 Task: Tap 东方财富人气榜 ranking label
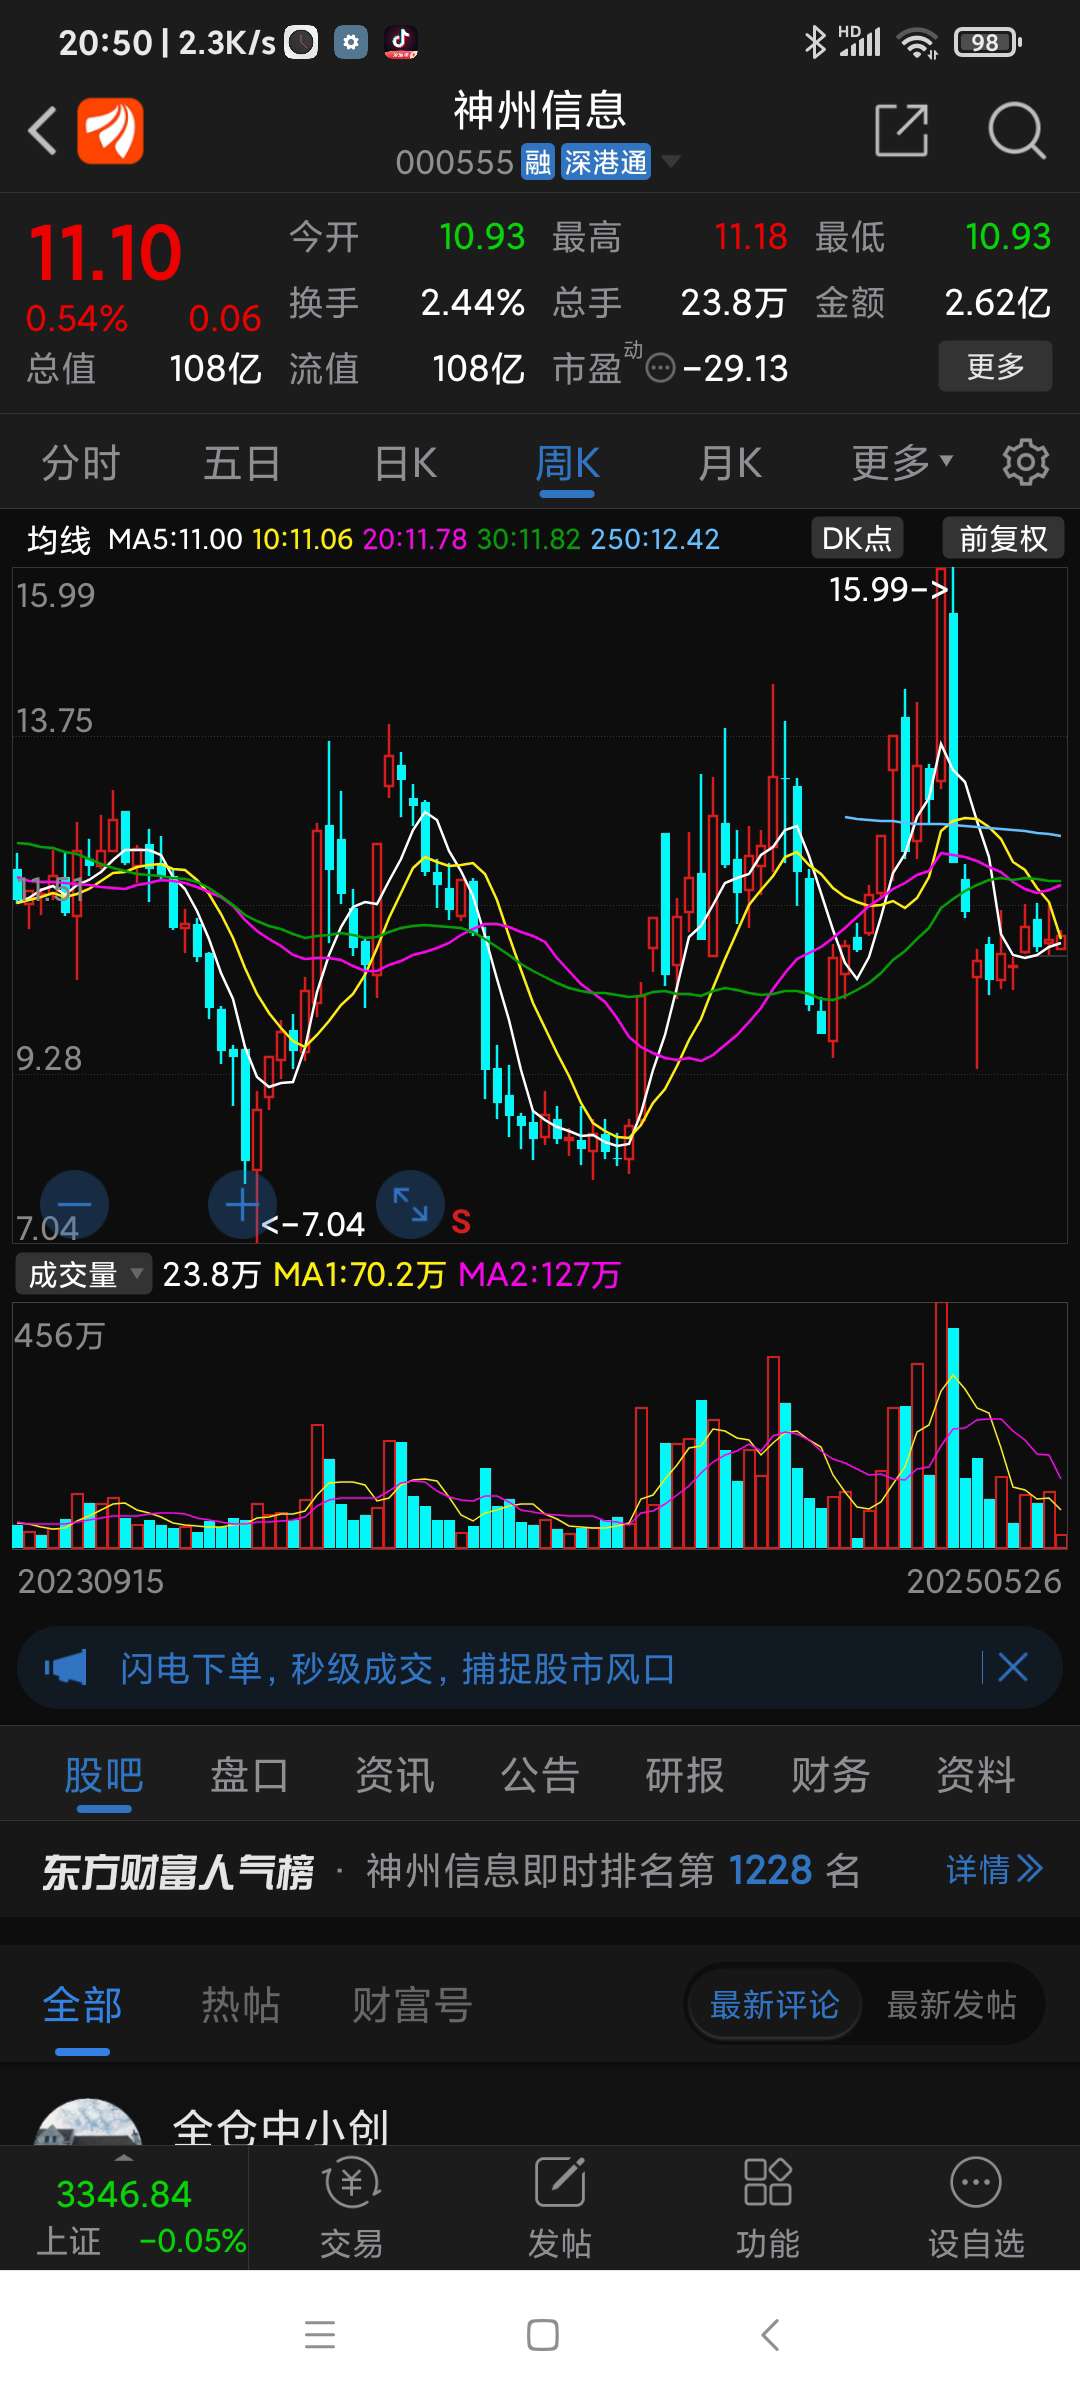178,1871
